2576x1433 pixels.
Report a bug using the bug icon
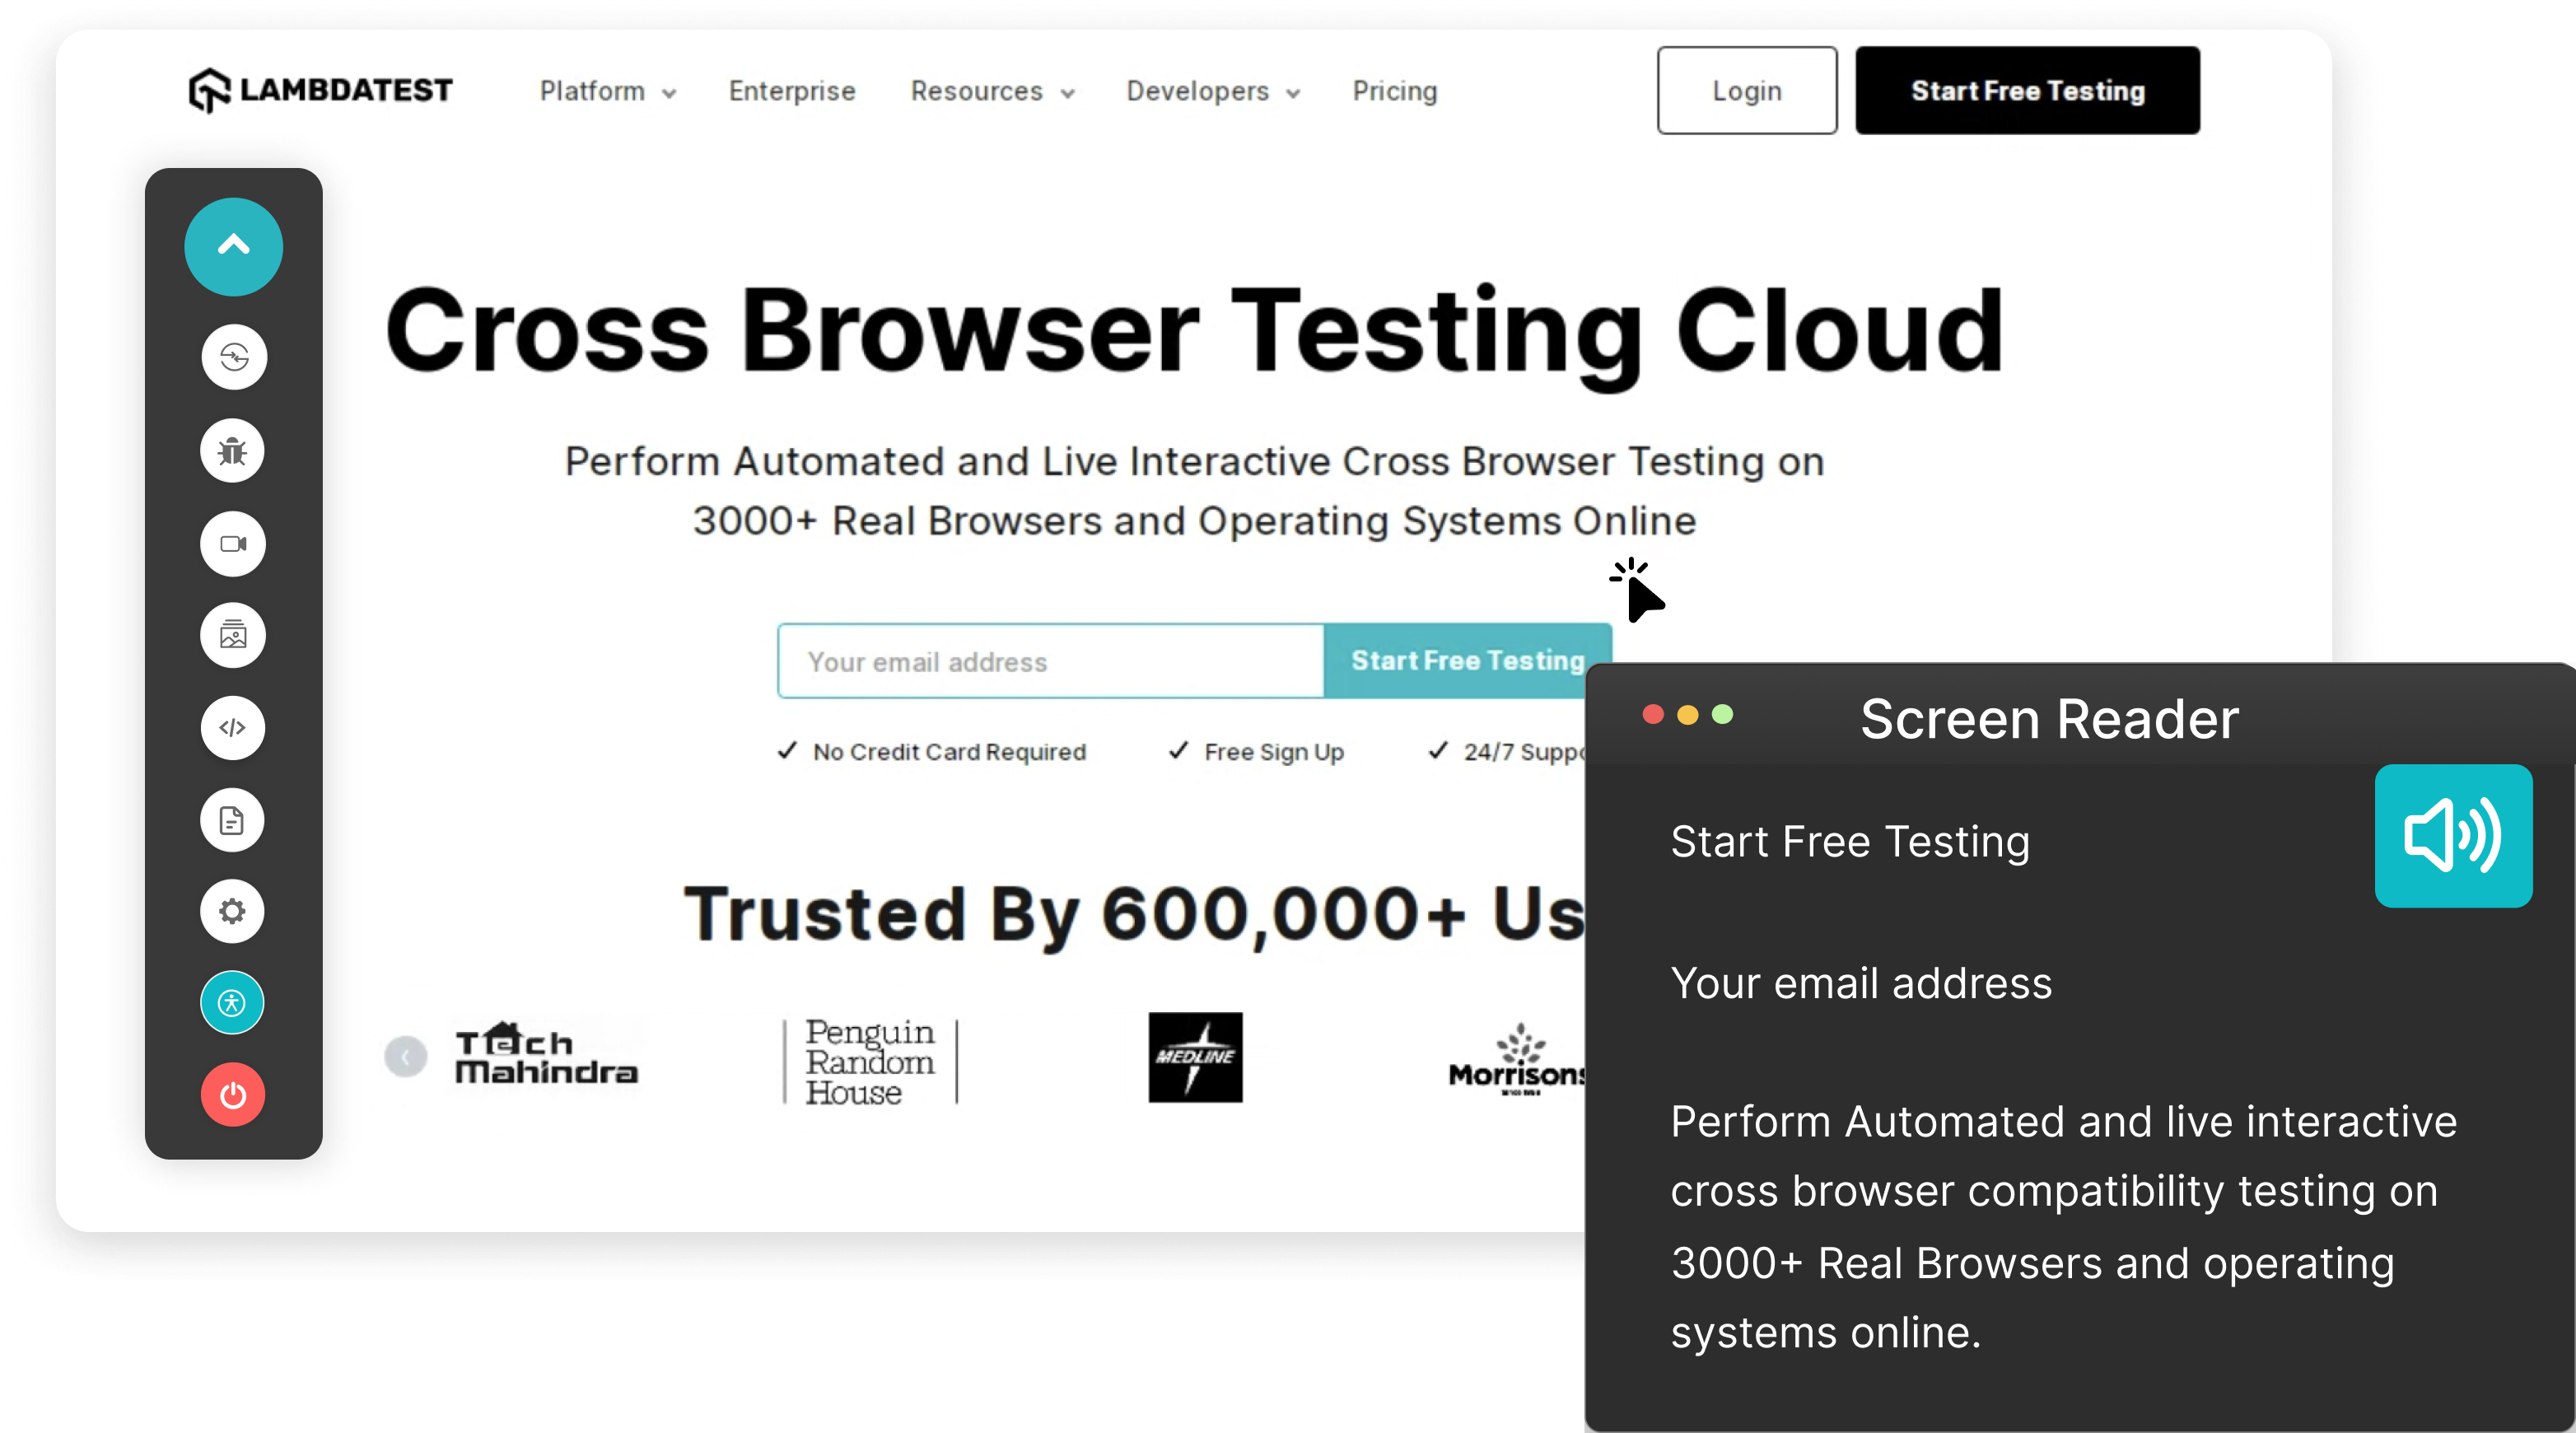click(x=233, y=451)
